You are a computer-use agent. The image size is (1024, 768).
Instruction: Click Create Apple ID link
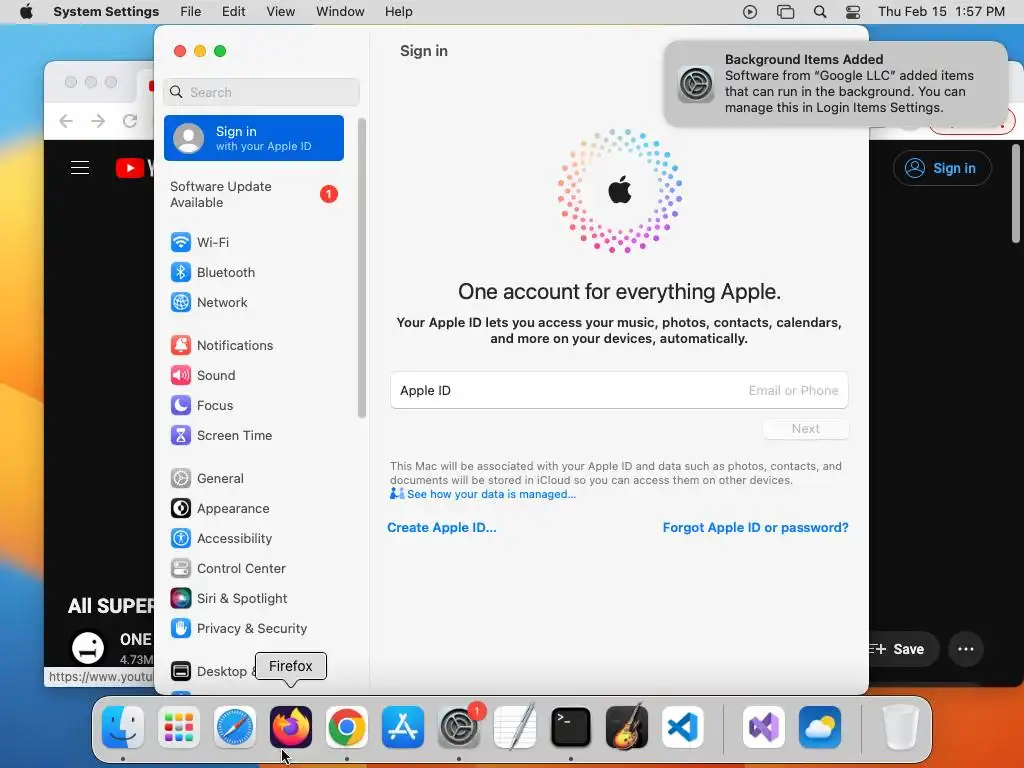441,528
